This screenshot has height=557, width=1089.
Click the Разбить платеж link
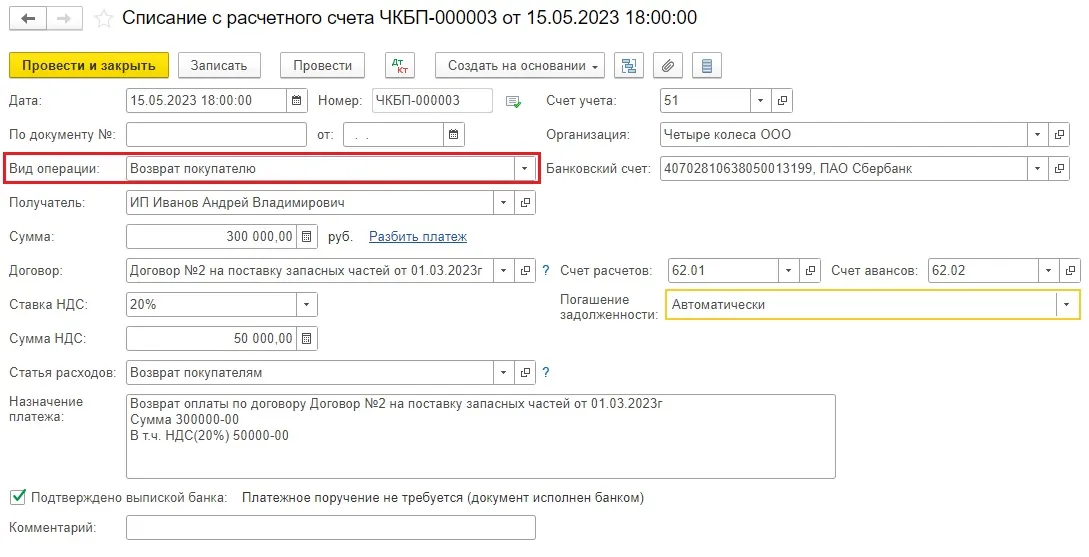pos(417,237)
